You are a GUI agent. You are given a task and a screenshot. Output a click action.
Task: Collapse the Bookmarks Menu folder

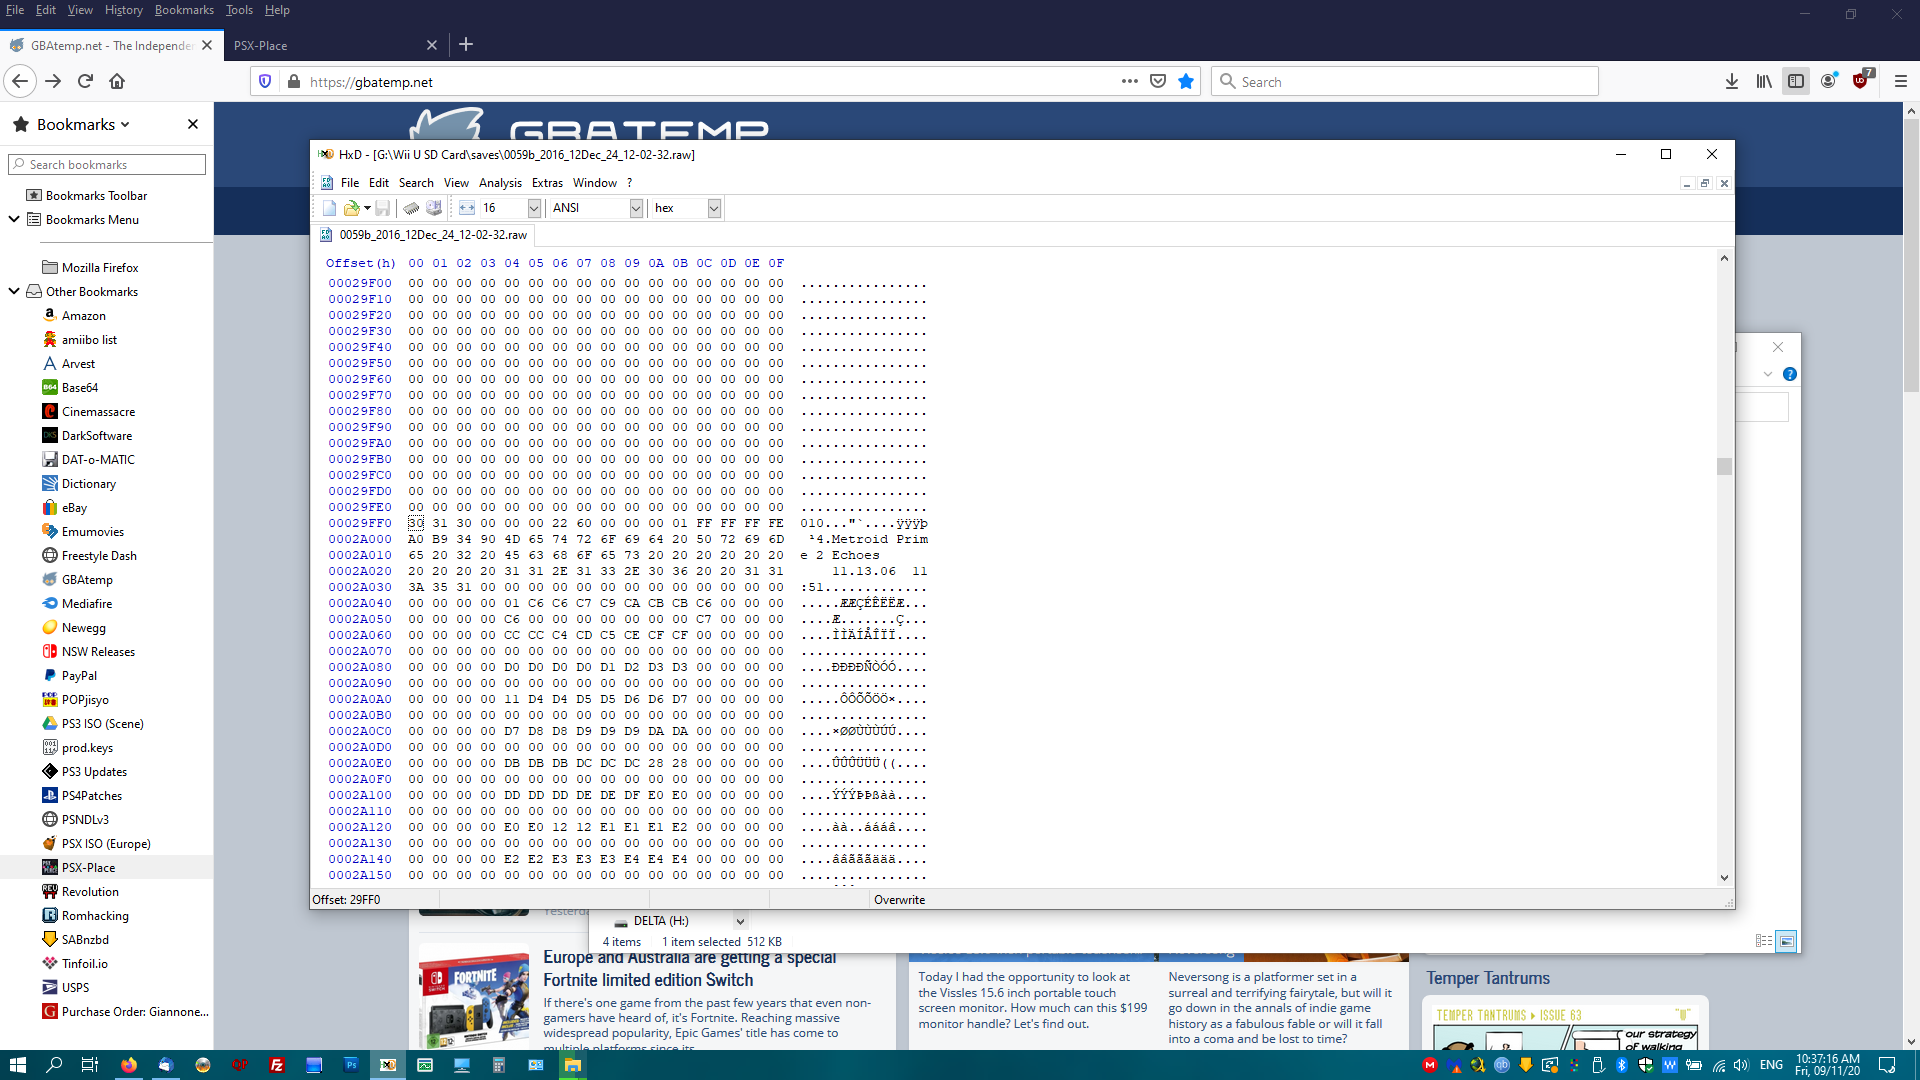coord(14,219)
